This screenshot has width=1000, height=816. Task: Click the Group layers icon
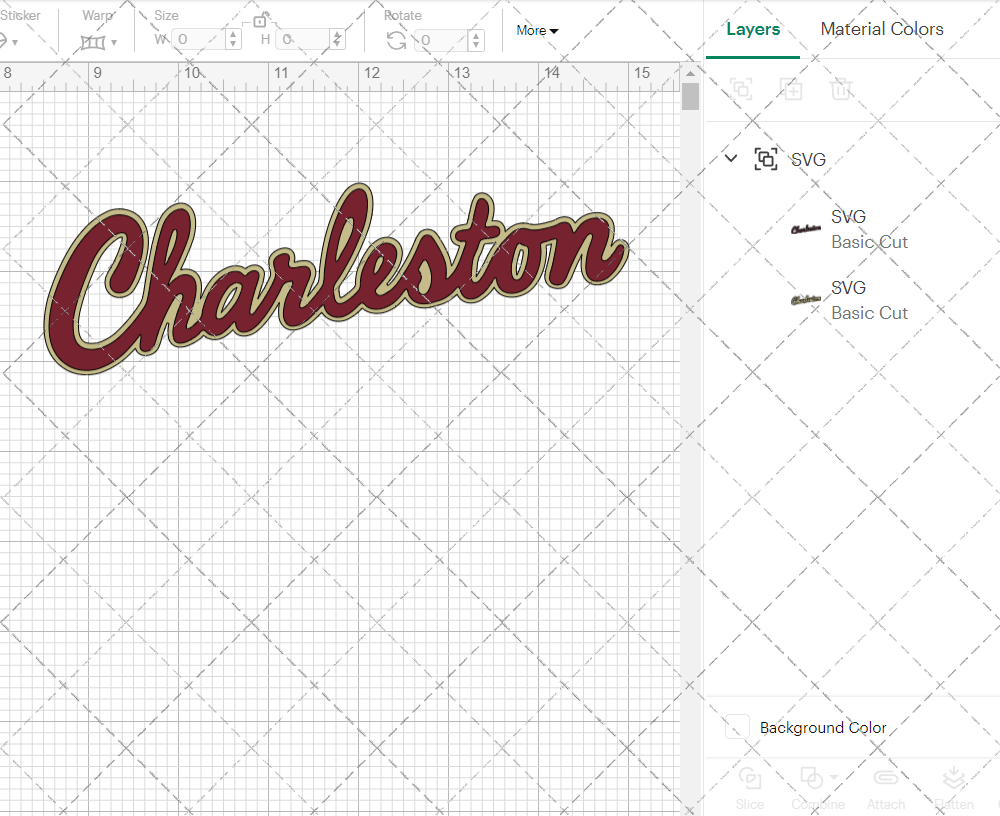[741, 89]
